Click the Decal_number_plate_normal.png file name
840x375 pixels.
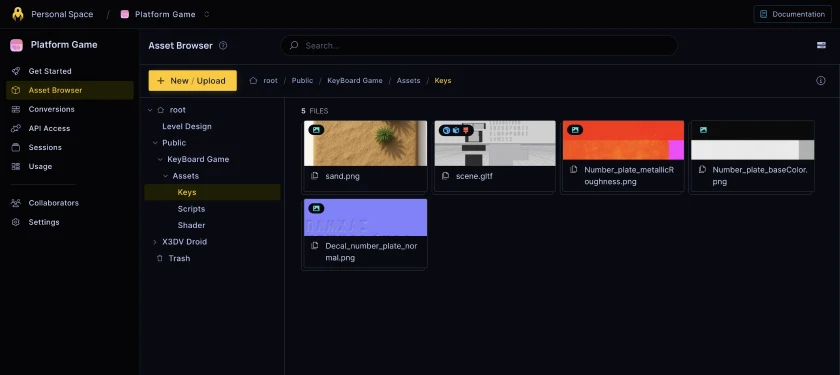coord(371,252)
